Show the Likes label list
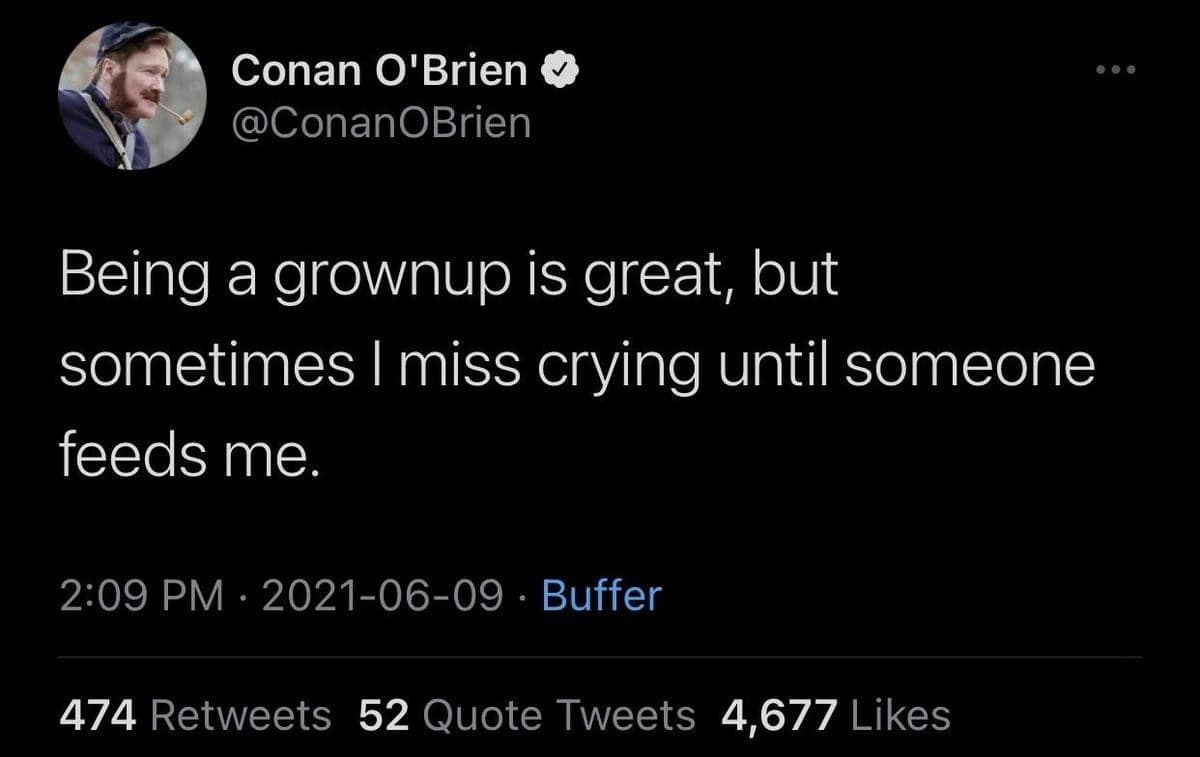Screen dimensions: 1200x757 click(x=899, y=714)
